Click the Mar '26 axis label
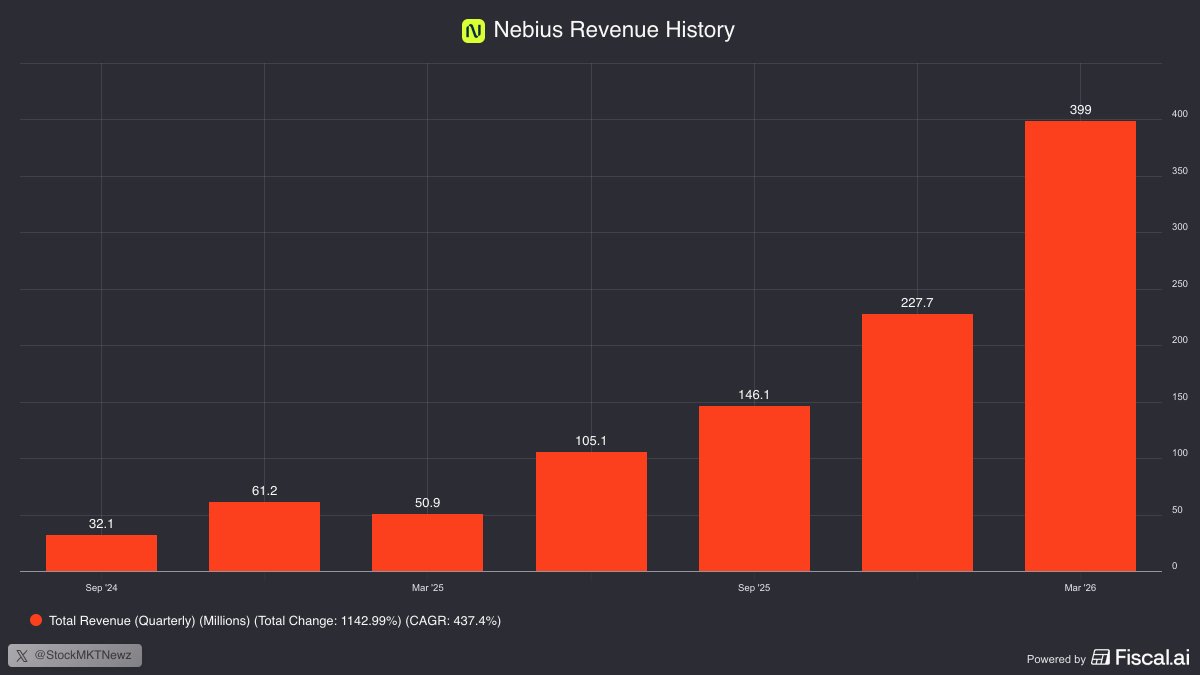This screenshot has width=1200, height=675. tap(1080, 588)
